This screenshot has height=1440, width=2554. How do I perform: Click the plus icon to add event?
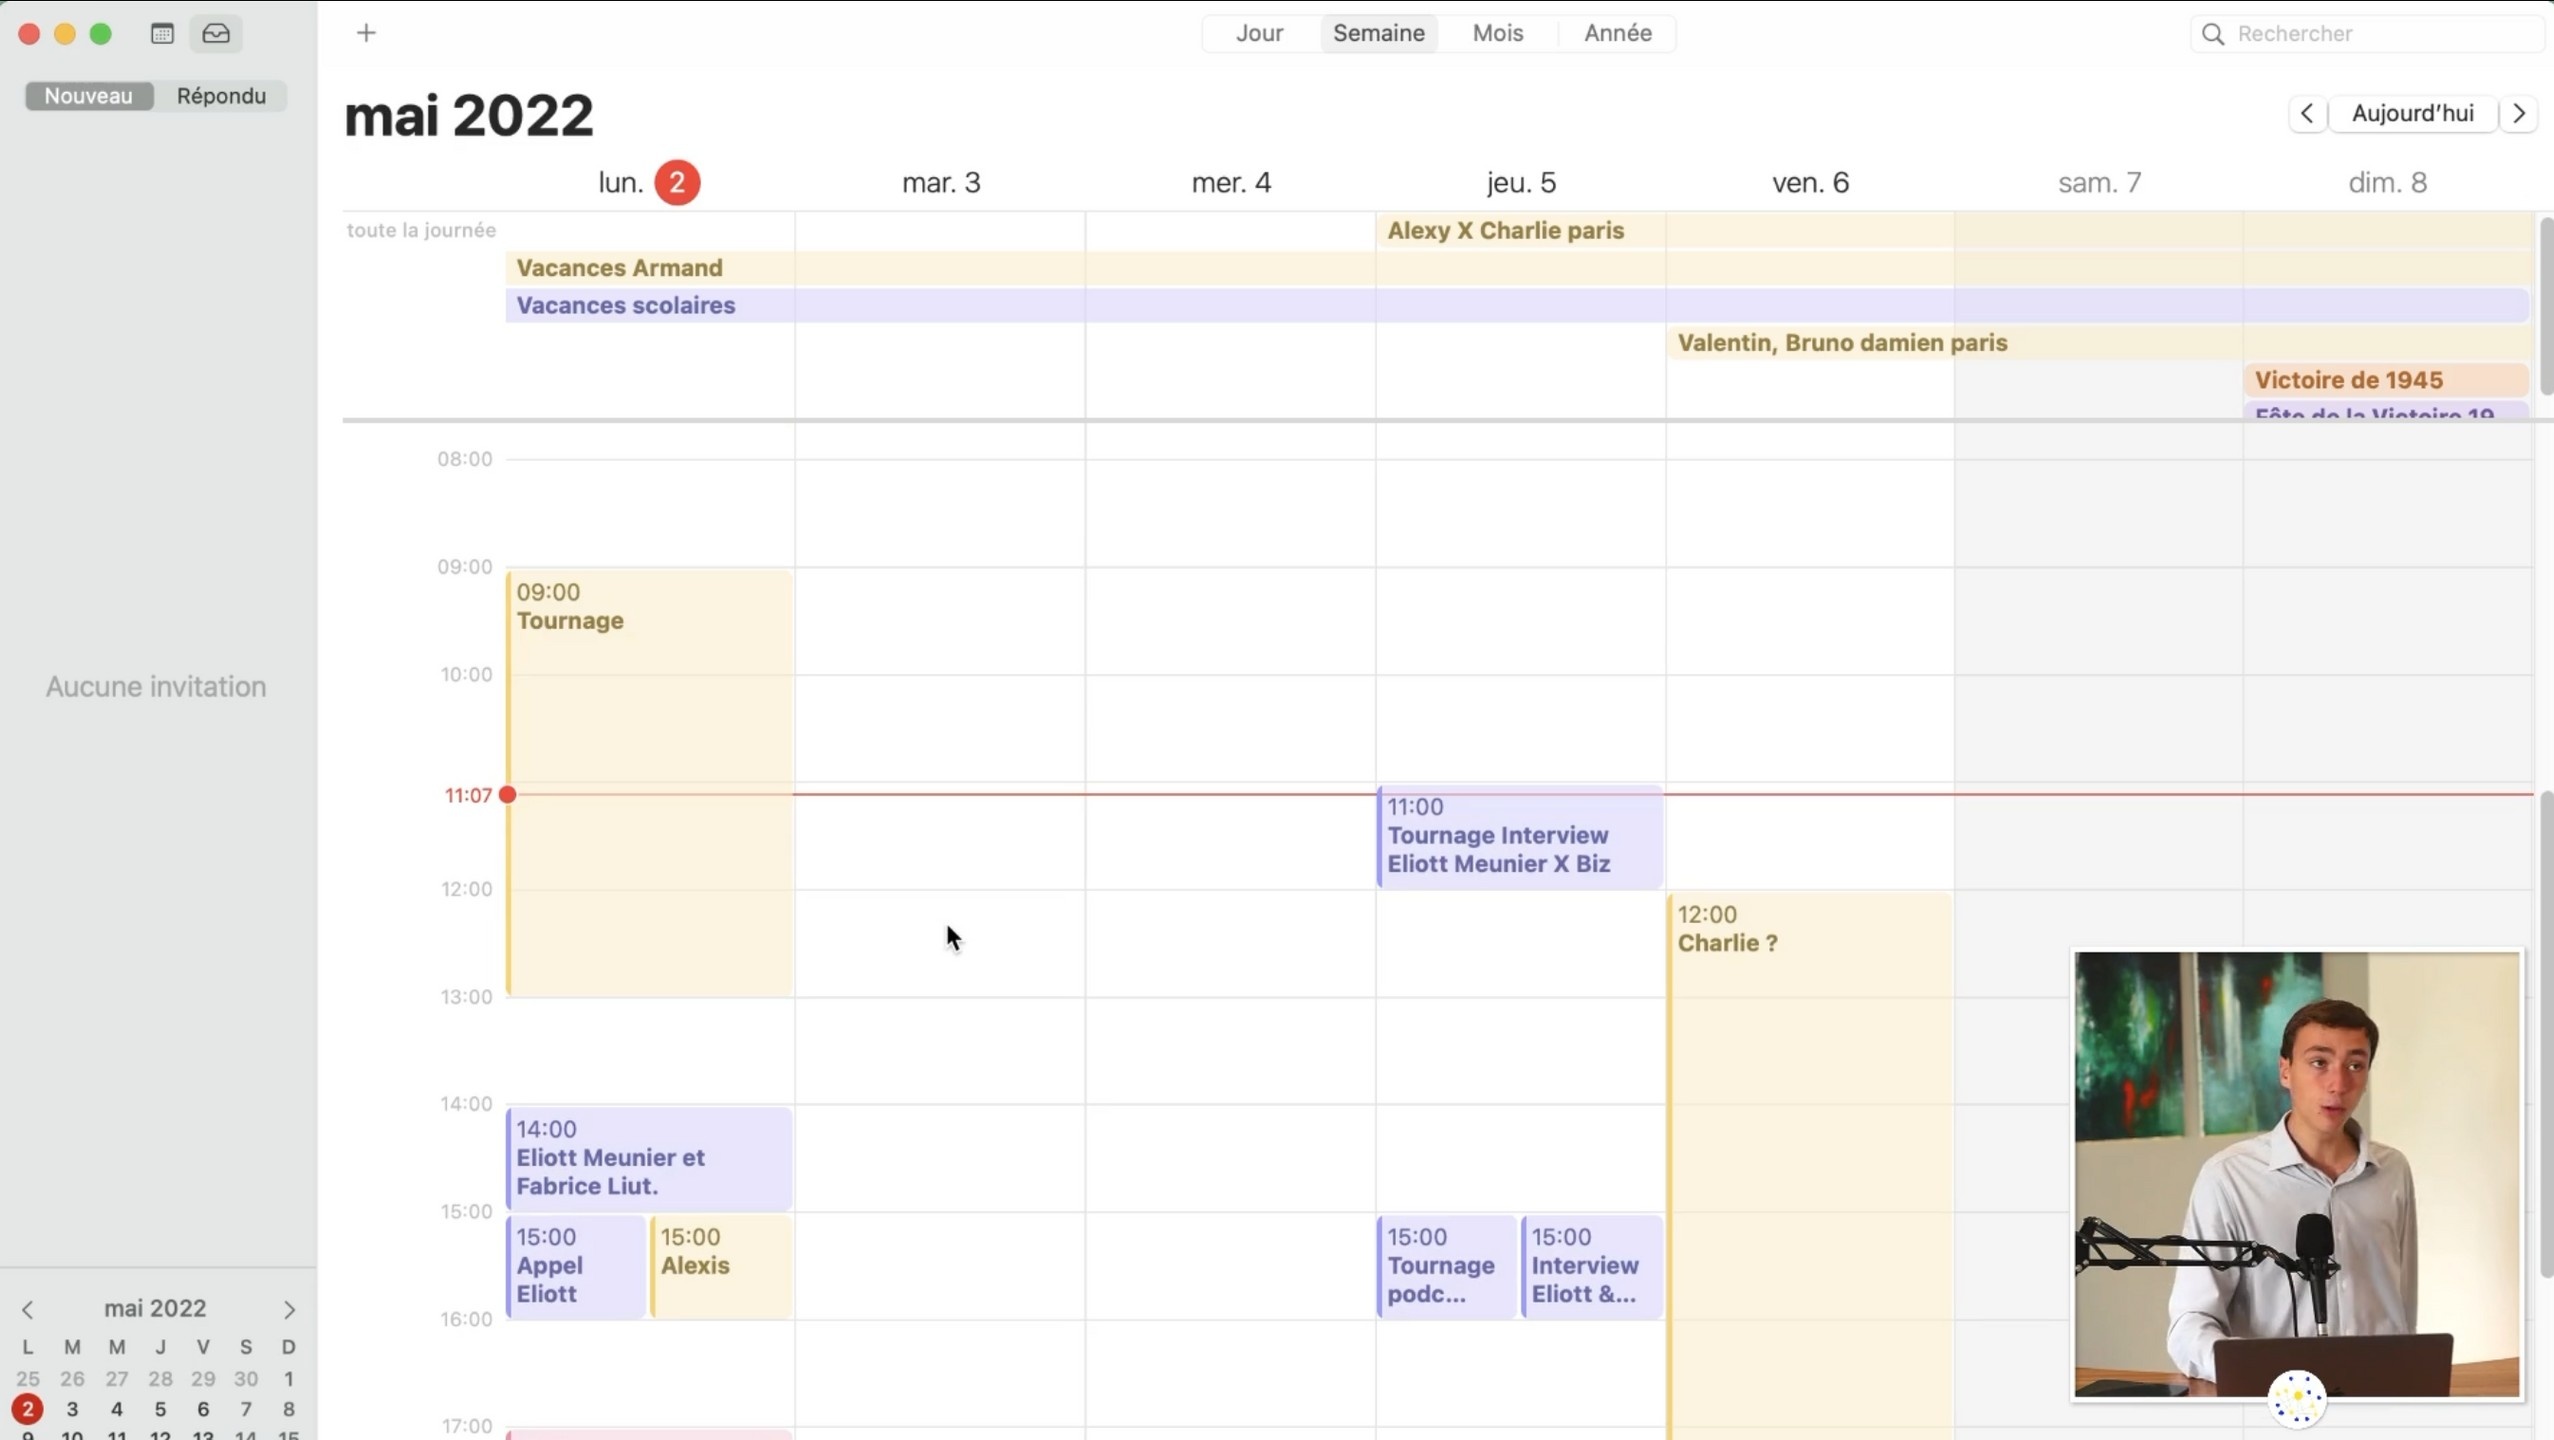pyautogui.click(x=366, y=34)
